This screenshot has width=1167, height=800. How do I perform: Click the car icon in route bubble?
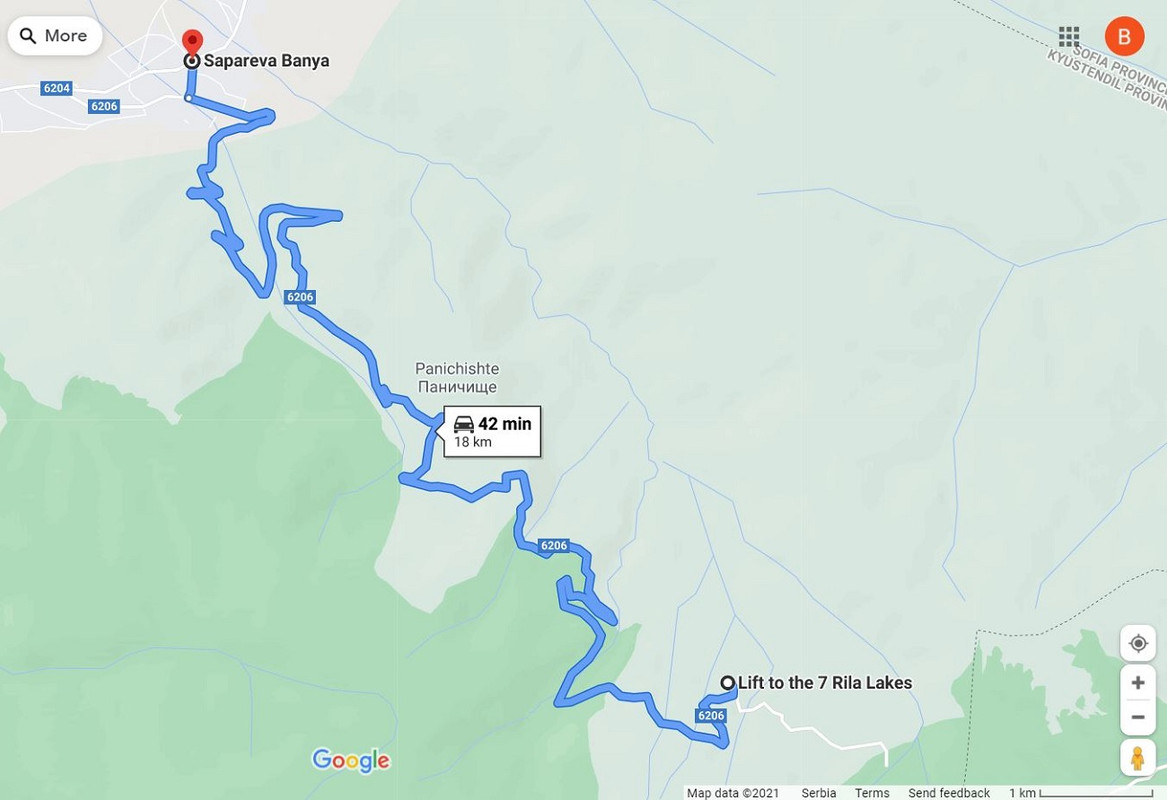(x=464, y=424)
